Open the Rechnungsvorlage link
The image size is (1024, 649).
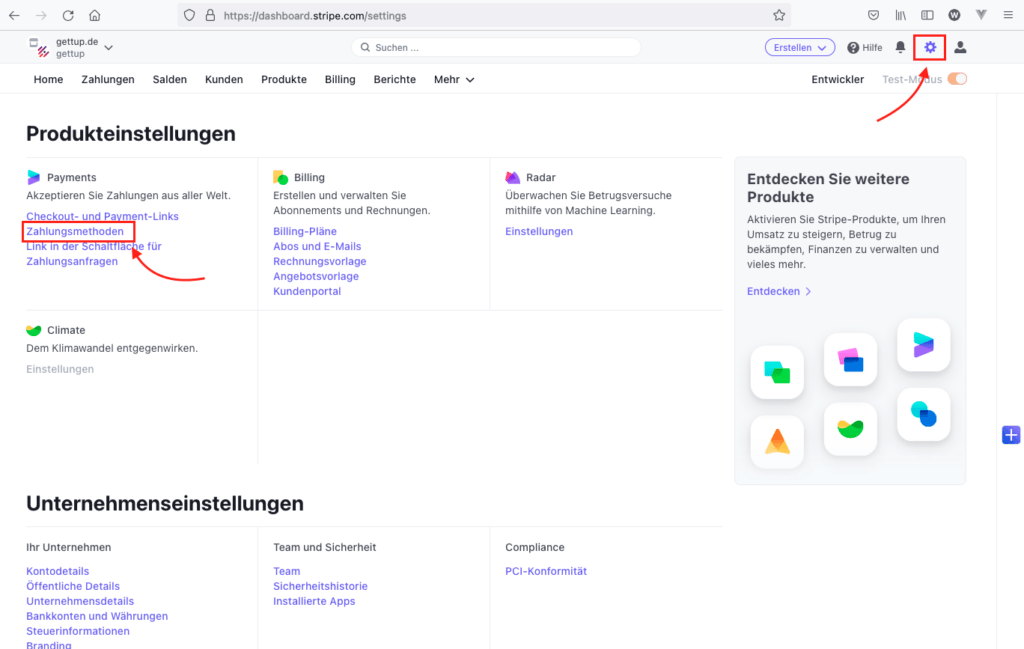(x=319, y=261)
